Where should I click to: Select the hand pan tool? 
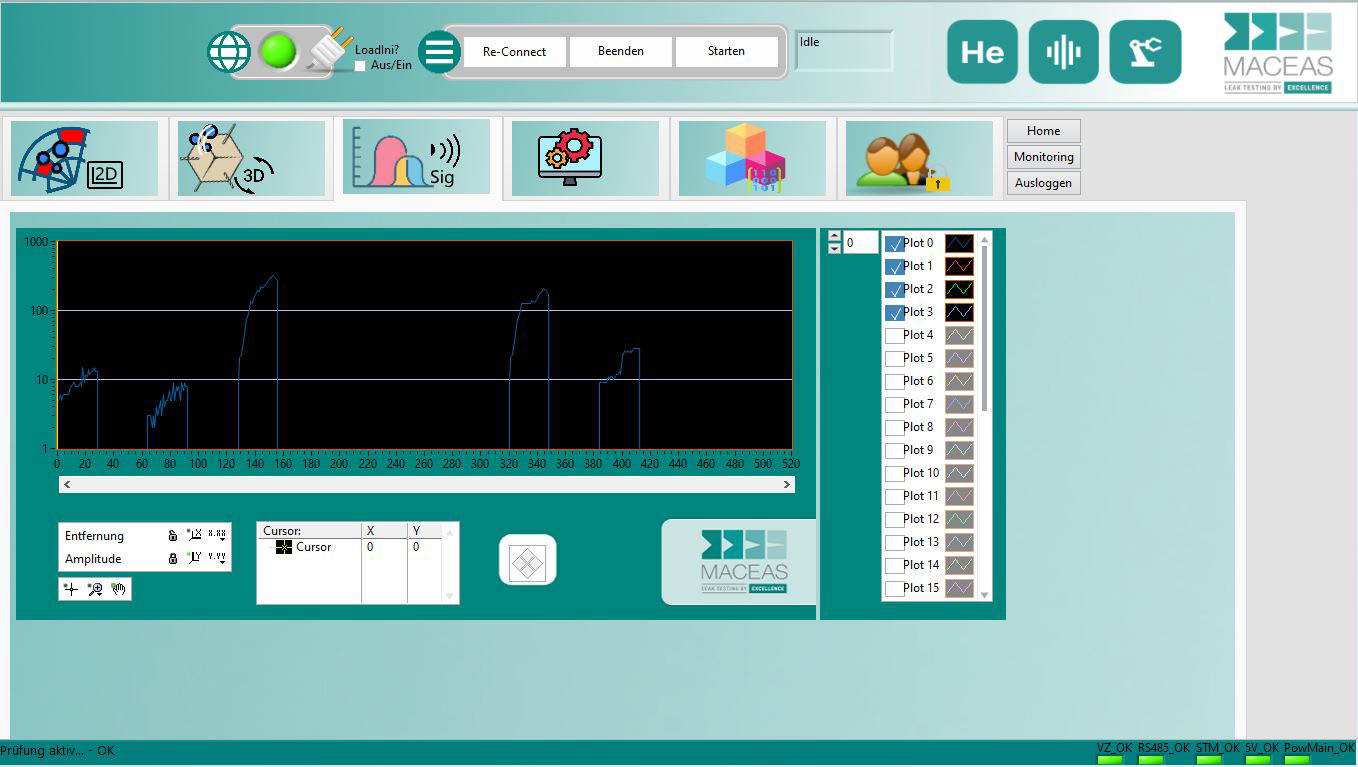click(119, 589)
